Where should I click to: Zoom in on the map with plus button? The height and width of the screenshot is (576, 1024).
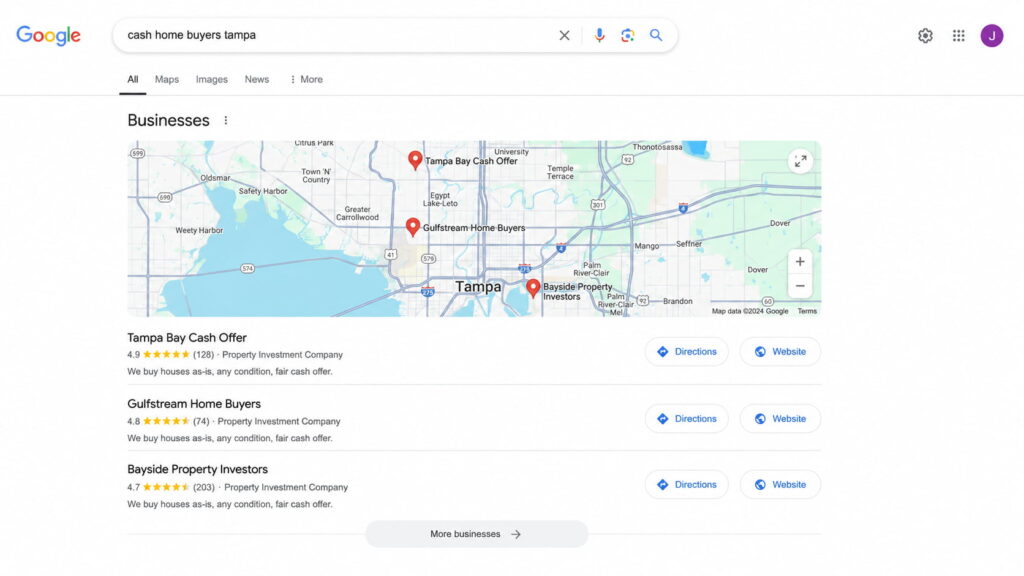pyautogui.click(x=800, y=262)
